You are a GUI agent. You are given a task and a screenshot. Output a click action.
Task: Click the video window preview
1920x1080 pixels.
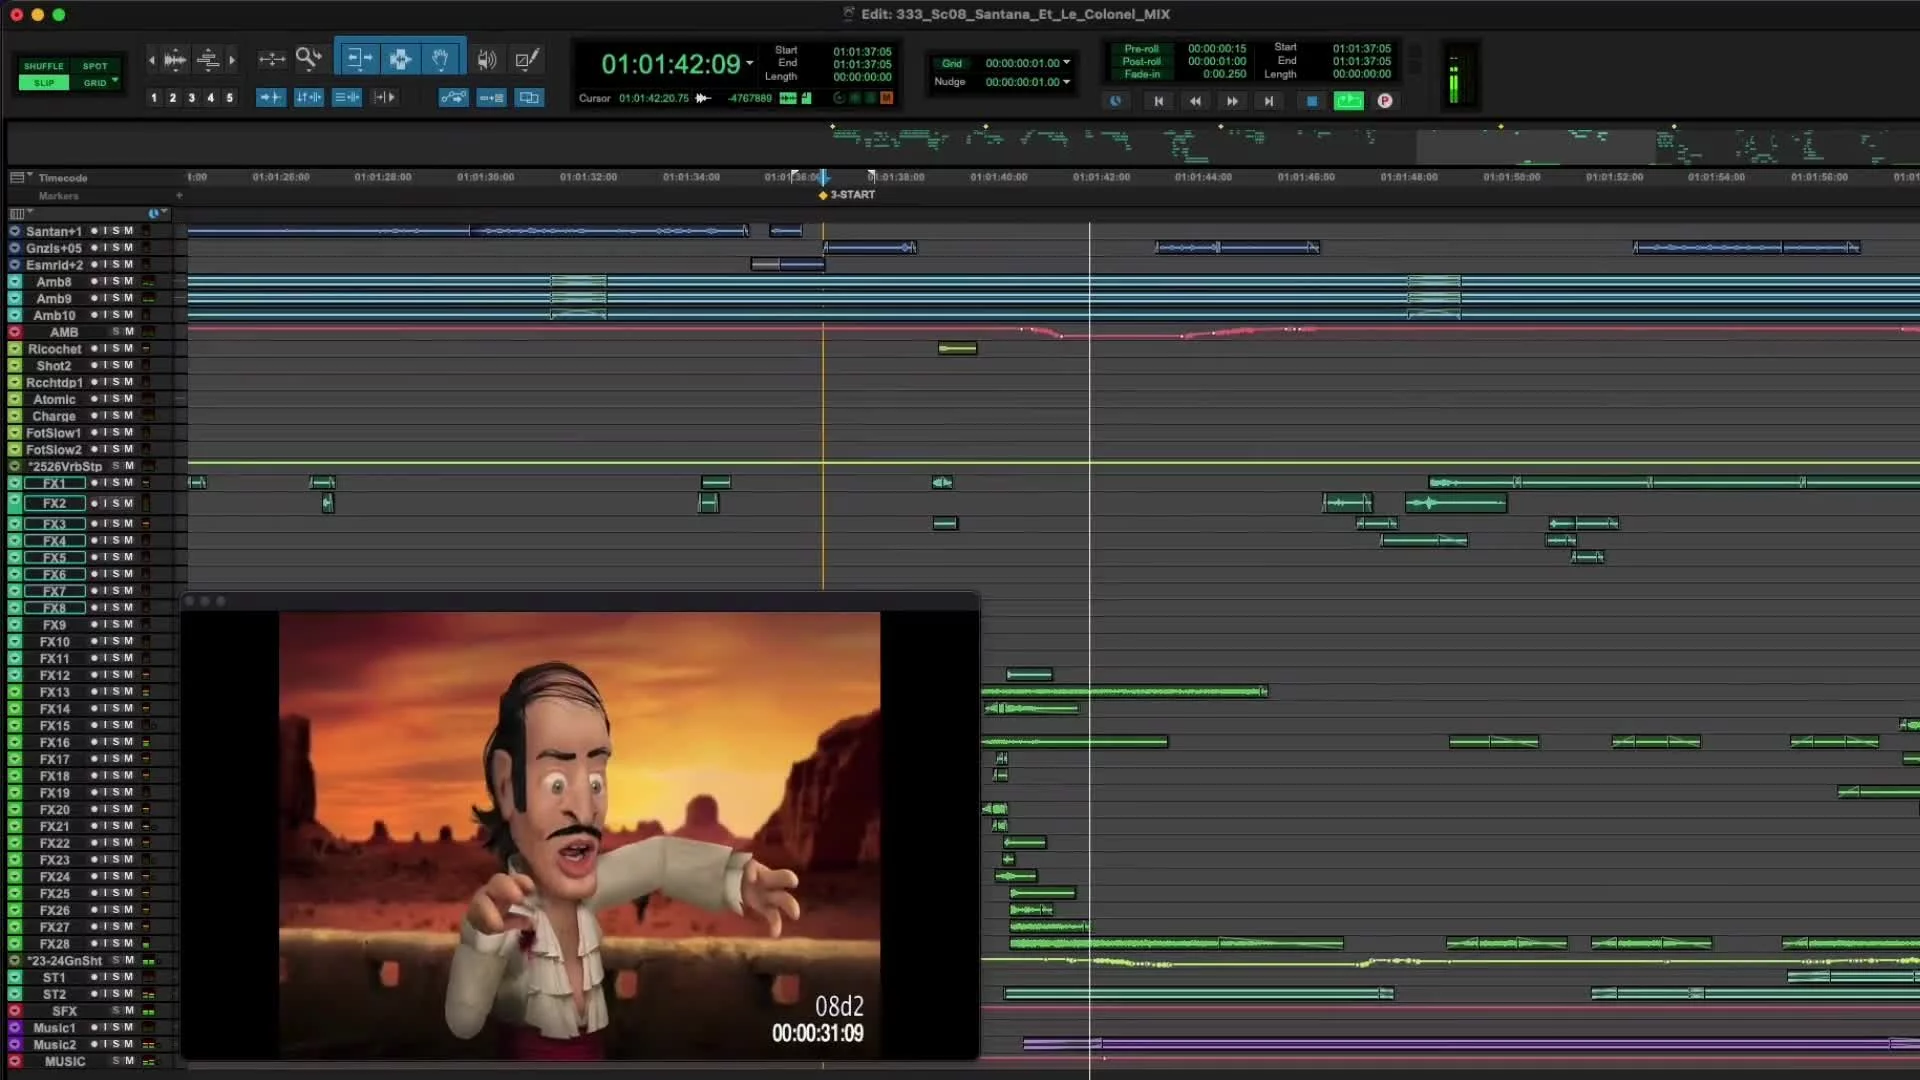pos(580,835)
